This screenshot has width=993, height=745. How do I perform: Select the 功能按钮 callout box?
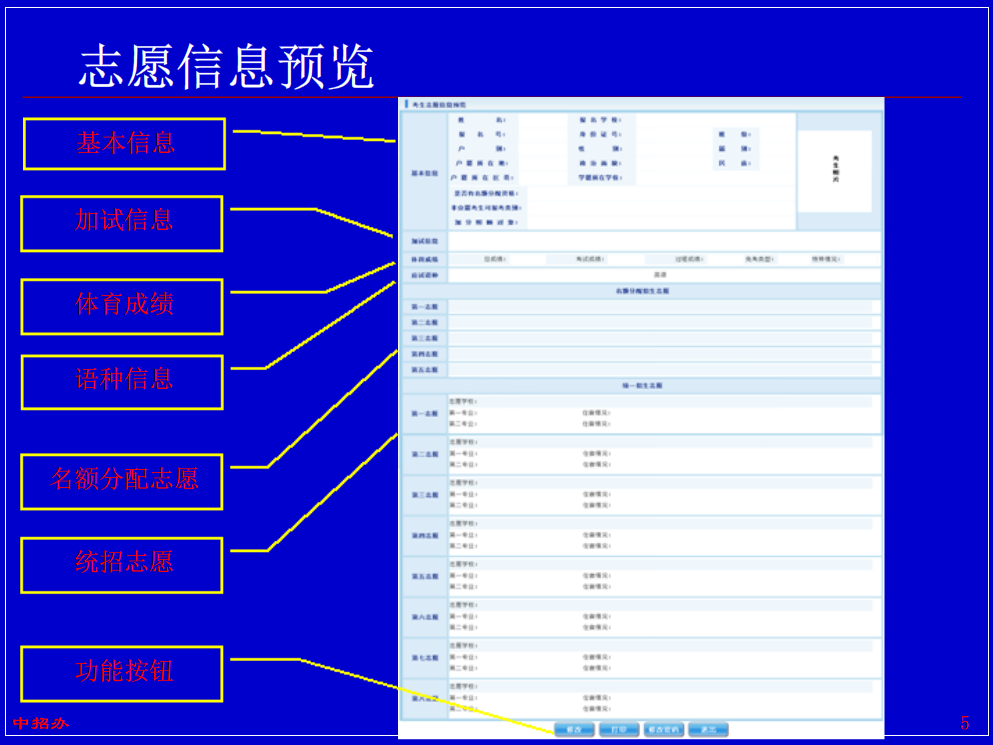tap(123, 673)
